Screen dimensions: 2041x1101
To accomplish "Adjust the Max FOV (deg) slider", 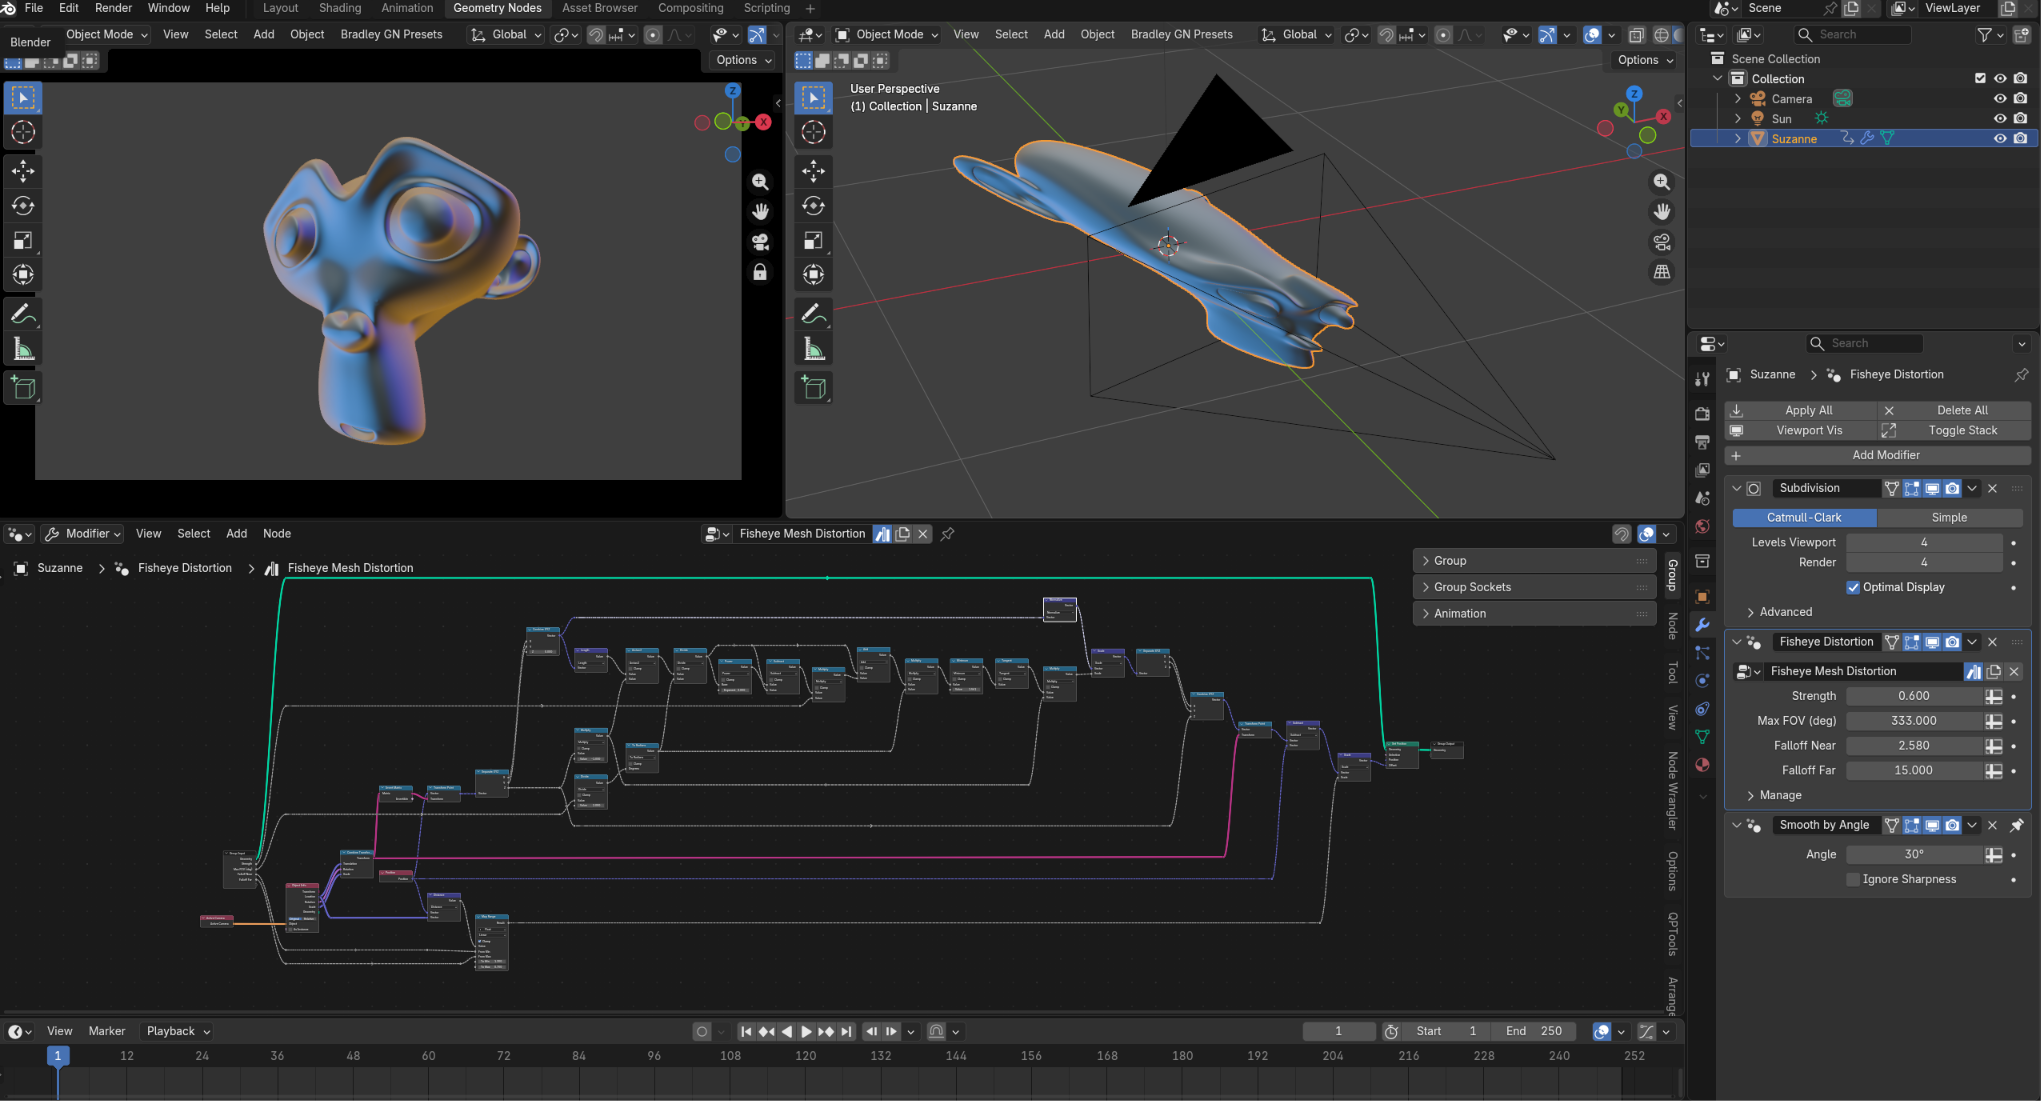I will (1914, 721).
